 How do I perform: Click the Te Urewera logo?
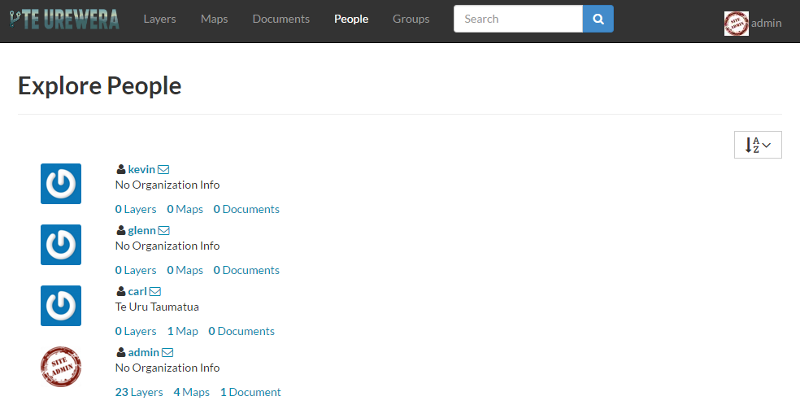click(64, 19)
